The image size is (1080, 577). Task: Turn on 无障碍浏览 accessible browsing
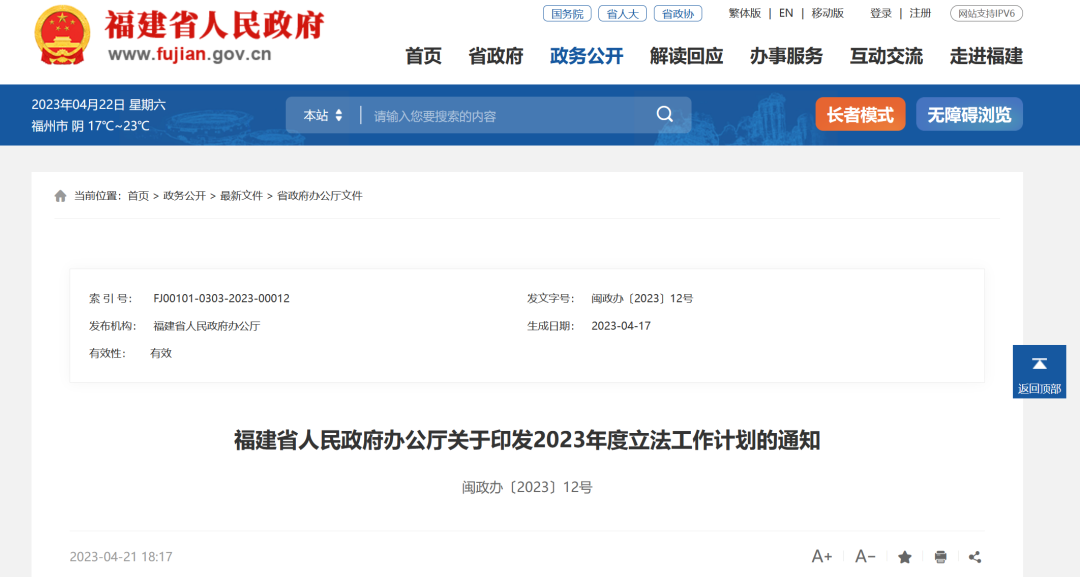[968, 114]
